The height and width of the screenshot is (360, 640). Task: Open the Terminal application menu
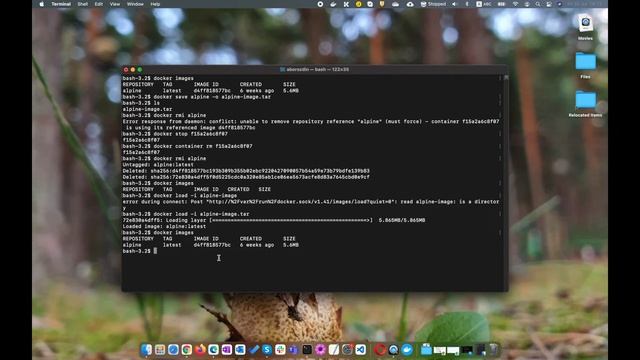pyautogui.click(x=61, y=4)
